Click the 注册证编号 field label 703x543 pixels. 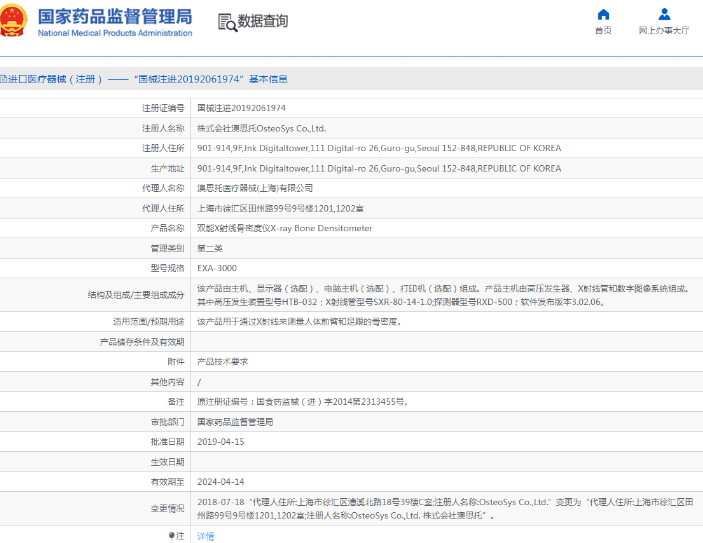click(x=163, y=108)
